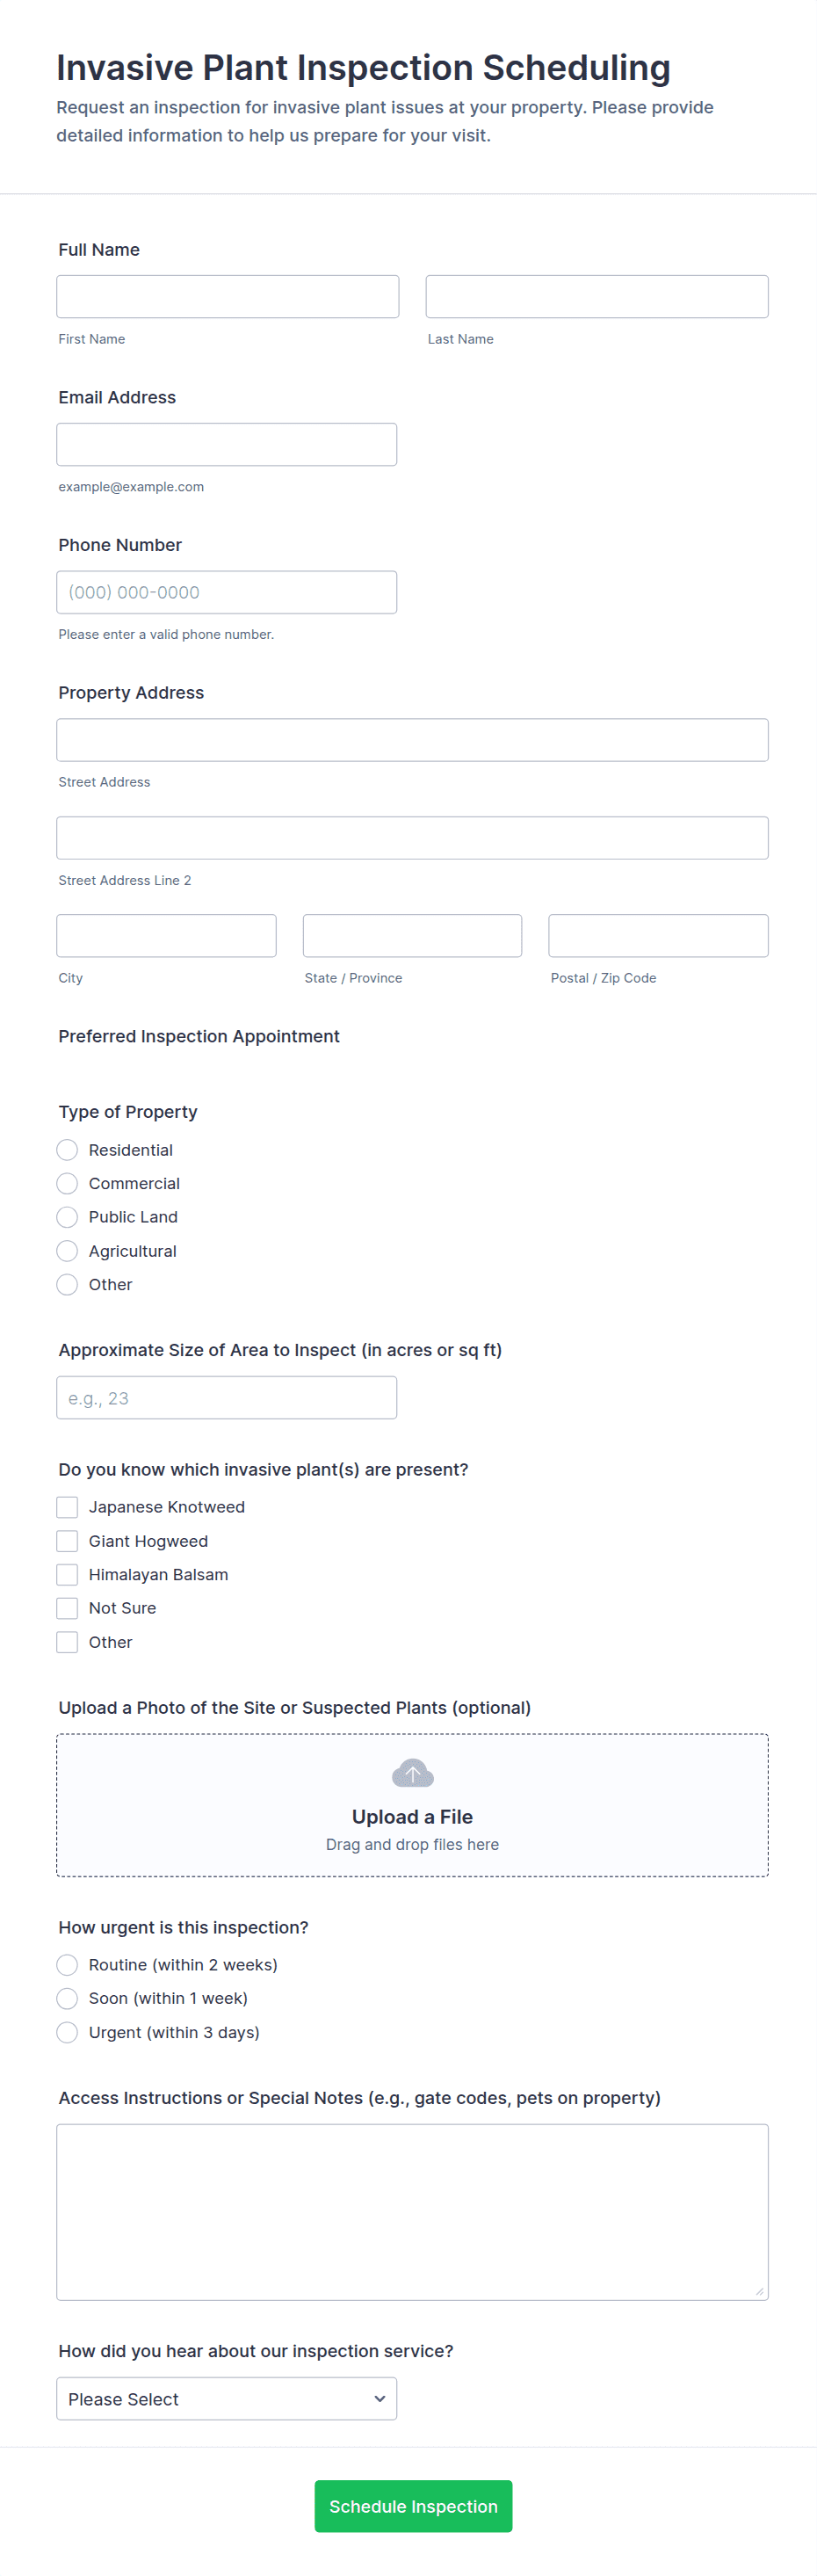
Task: Tick the Giant Hogweed checkbox
Action: point(67,1541)
